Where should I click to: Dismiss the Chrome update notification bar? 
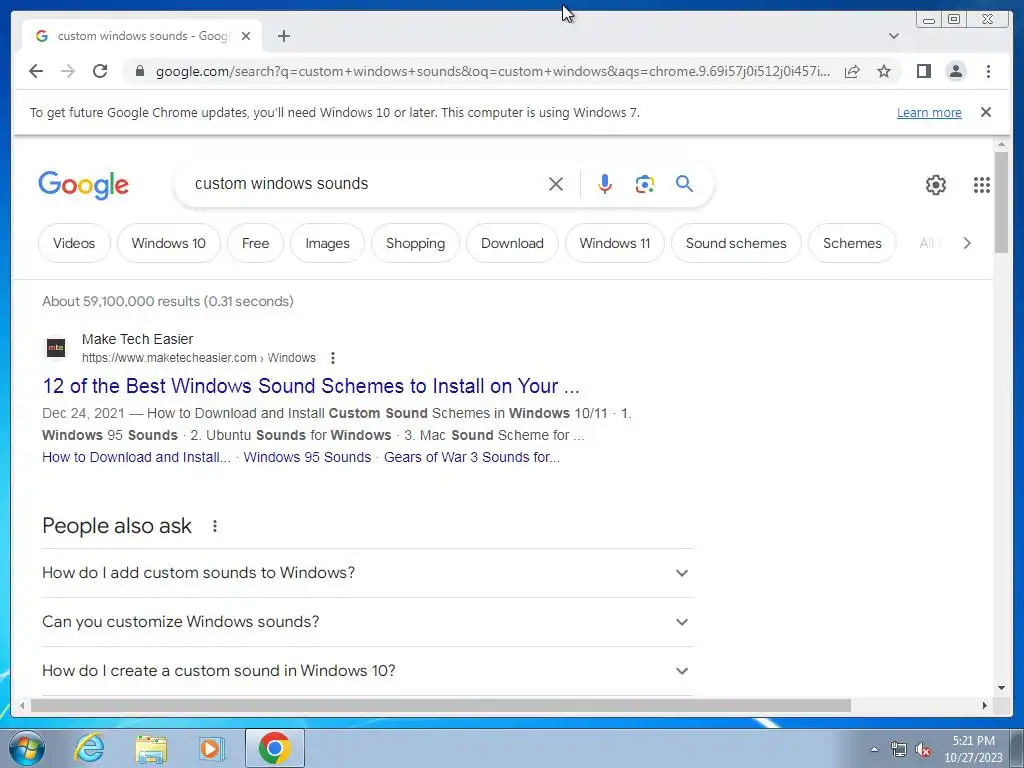(x=986, y=112)
